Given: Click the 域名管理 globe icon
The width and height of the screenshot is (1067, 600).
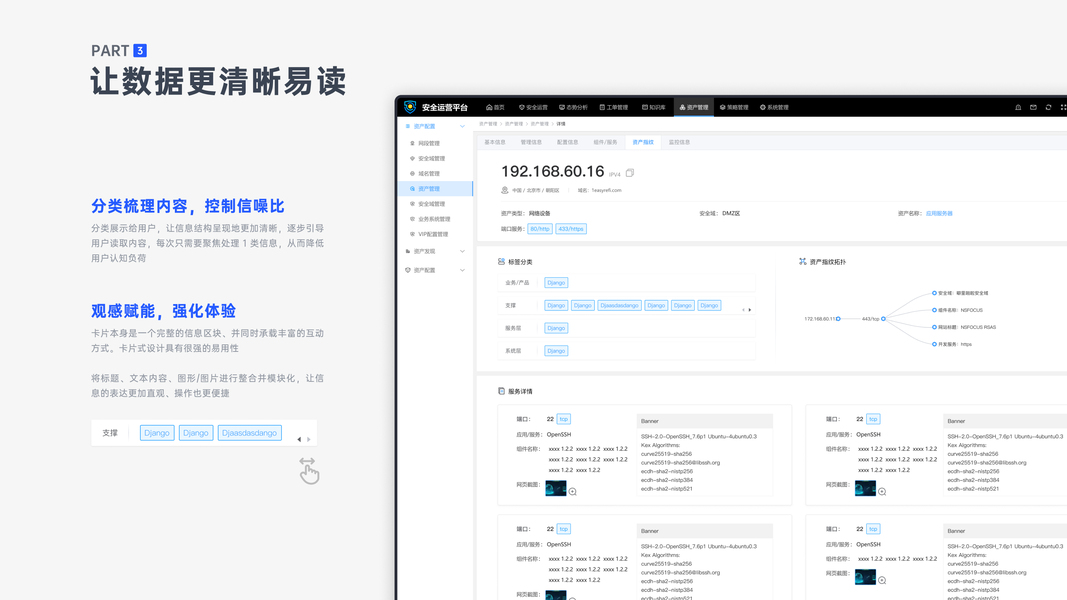Looking at the screenshot, I should pos(412,173).
